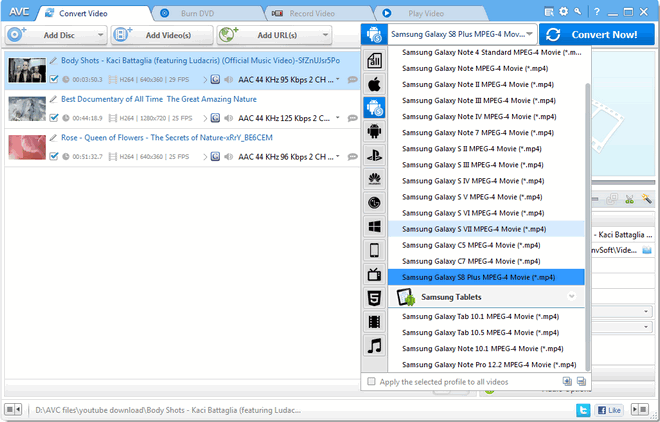Select the audio formats music note icon
Image resolution: width=660 pixels, height=422 pixels.
[x=374, y=346]
